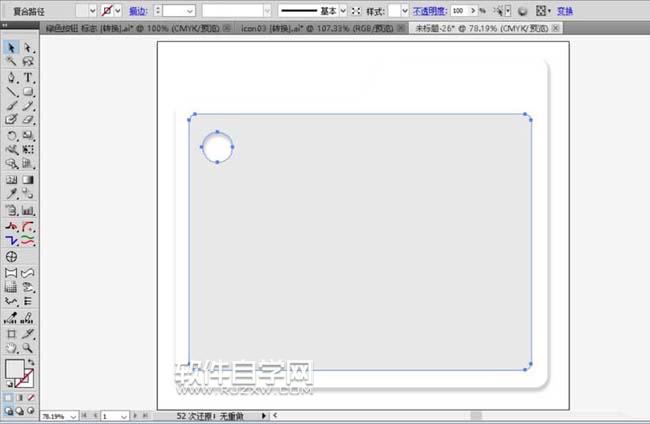Select the Hand tool
Screen dimensions: 650x424
(x=11, y=348)
